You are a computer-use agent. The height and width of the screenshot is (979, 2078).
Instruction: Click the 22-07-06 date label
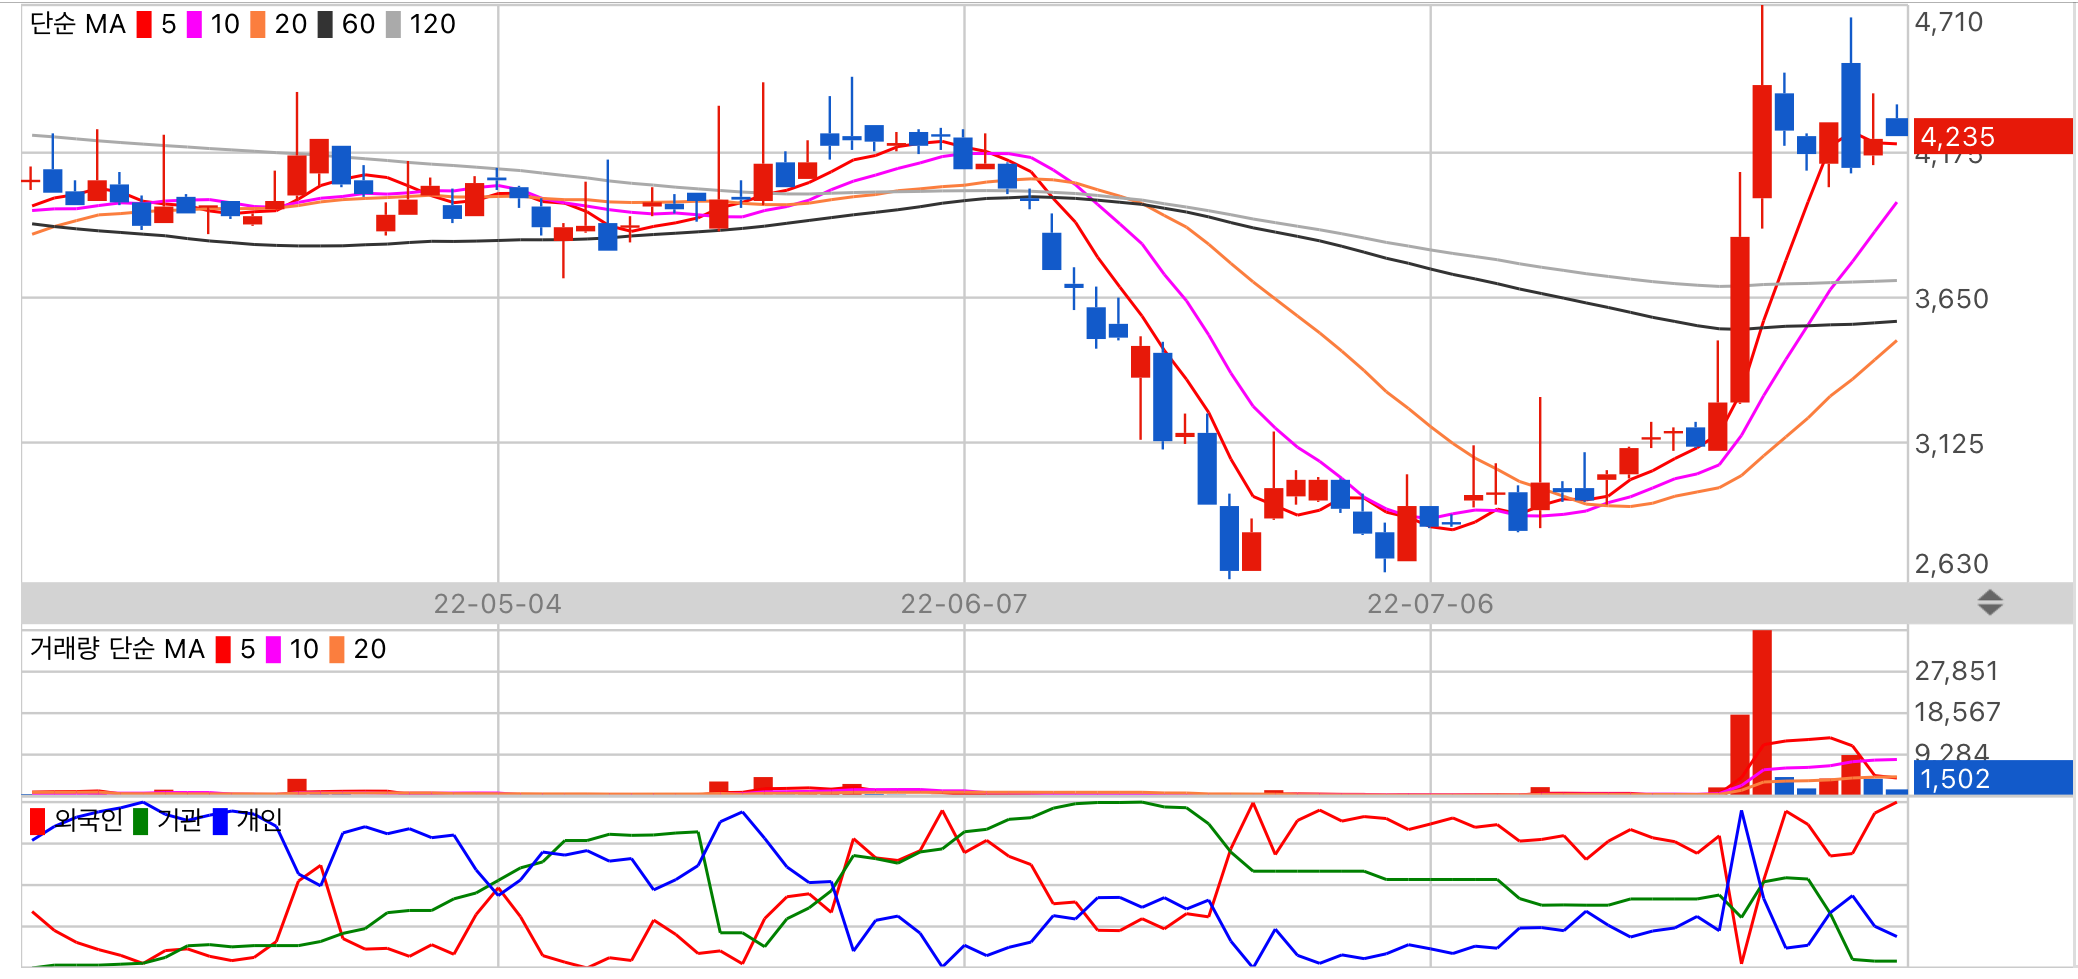point(1431,604)
